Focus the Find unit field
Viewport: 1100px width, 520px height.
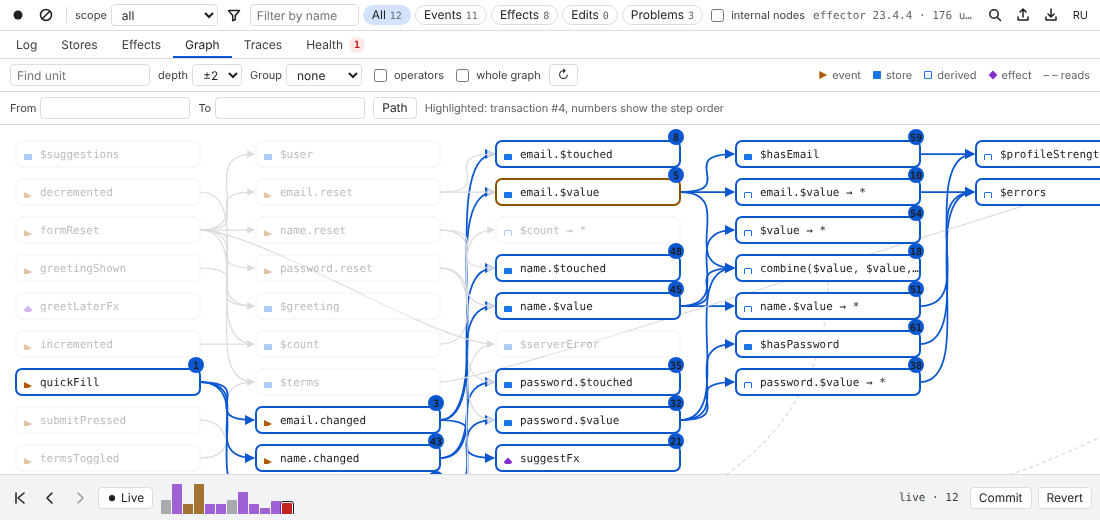pos(80,75)
